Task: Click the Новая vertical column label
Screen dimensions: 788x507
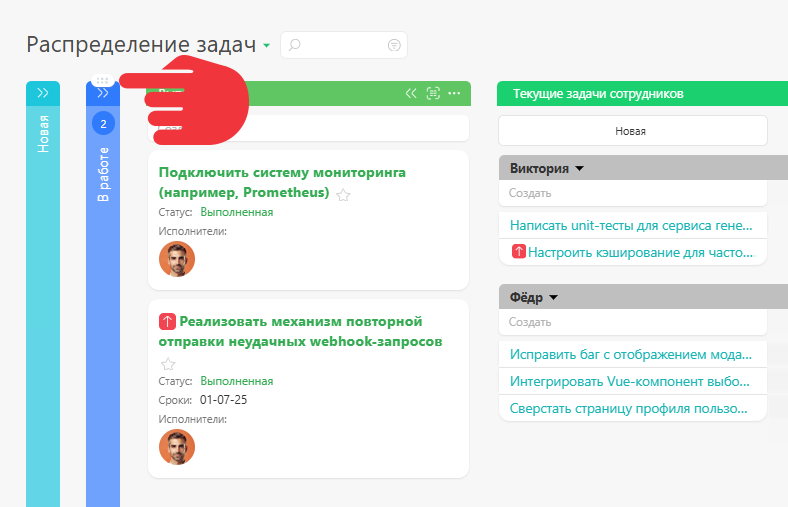Action: coord(43,134)
